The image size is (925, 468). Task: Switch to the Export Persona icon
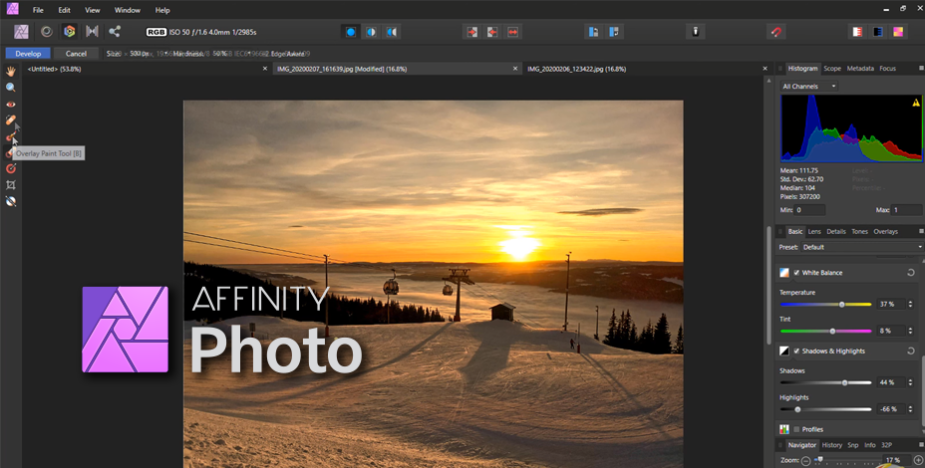click(x=114, y=32)
